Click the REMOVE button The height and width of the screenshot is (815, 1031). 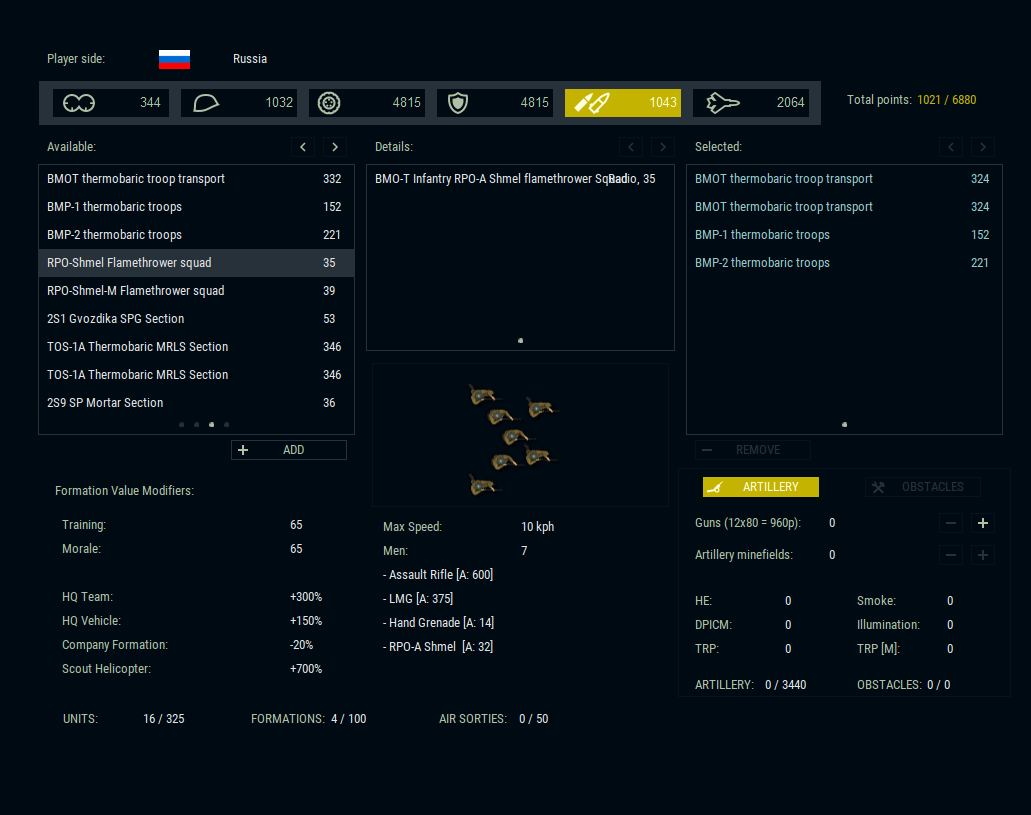753,450
